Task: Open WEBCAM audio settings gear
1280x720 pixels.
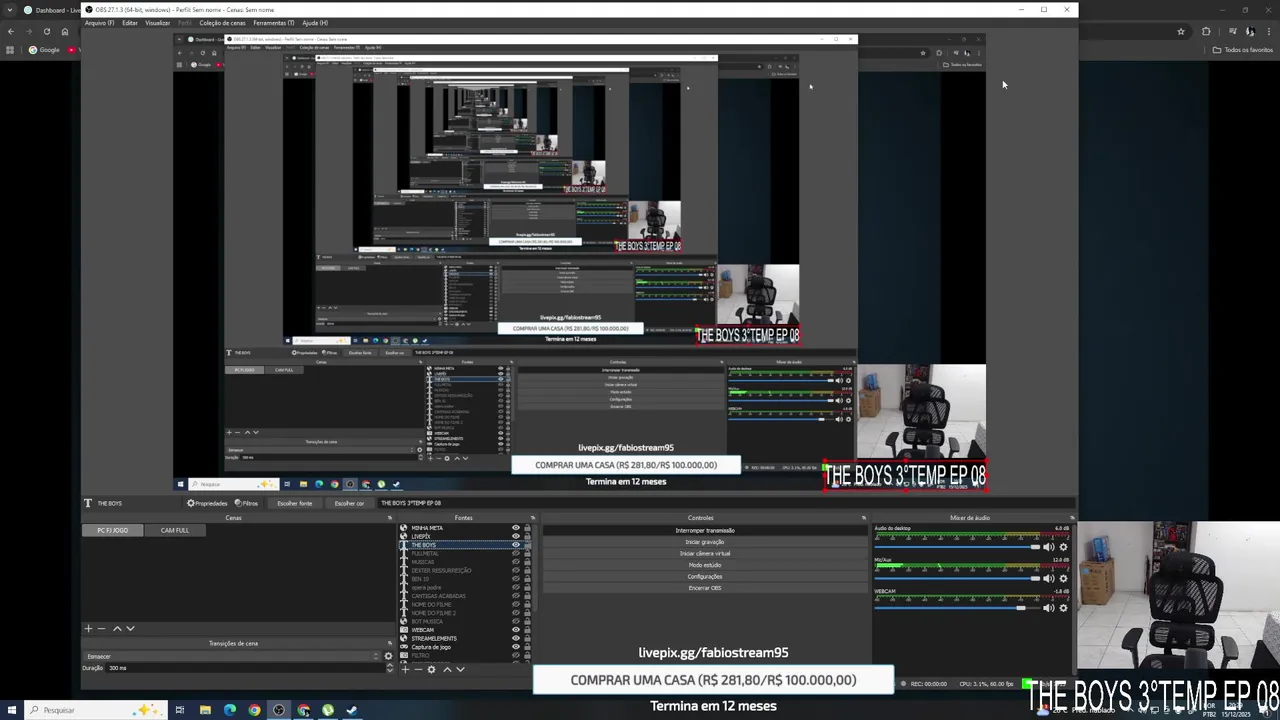Action: [x=1063, y=607]
